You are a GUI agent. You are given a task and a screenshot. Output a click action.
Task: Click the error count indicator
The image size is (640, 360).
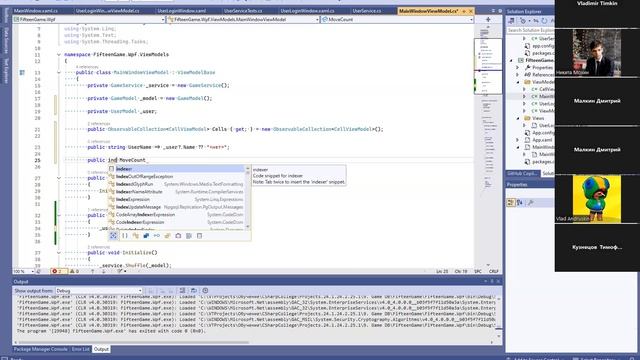[58, 271]
